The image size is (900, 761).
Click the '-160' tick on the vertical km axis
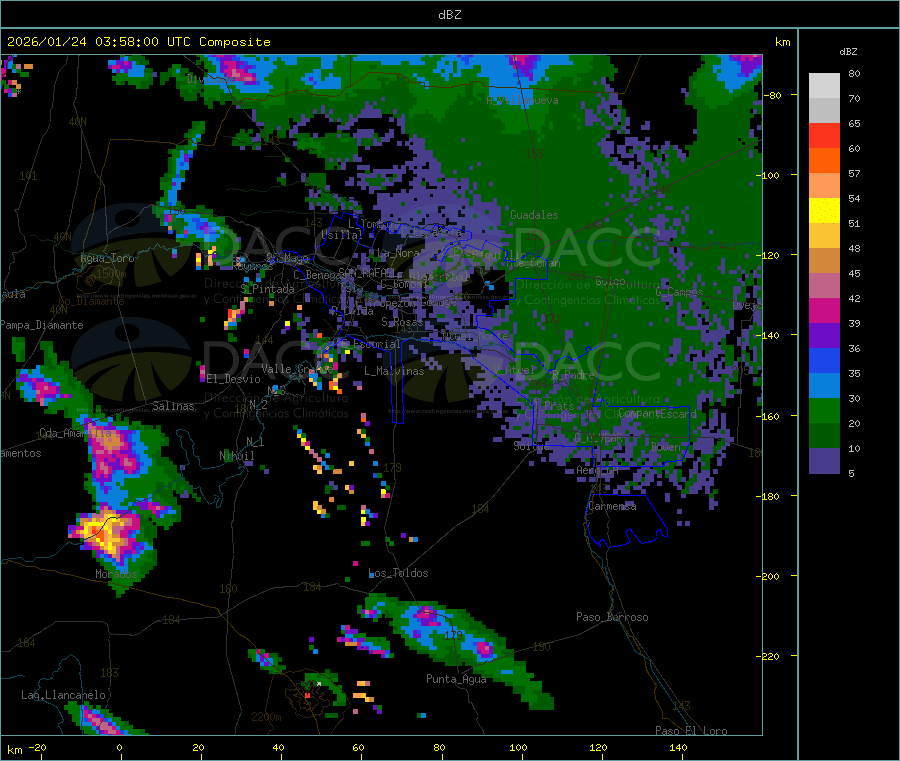(x=767, y=416)
